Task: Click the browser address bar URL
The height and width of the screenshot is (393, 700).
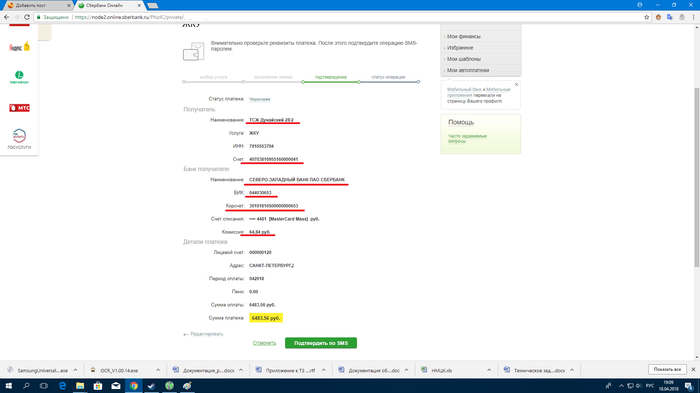Action: [x=129, y=17]
